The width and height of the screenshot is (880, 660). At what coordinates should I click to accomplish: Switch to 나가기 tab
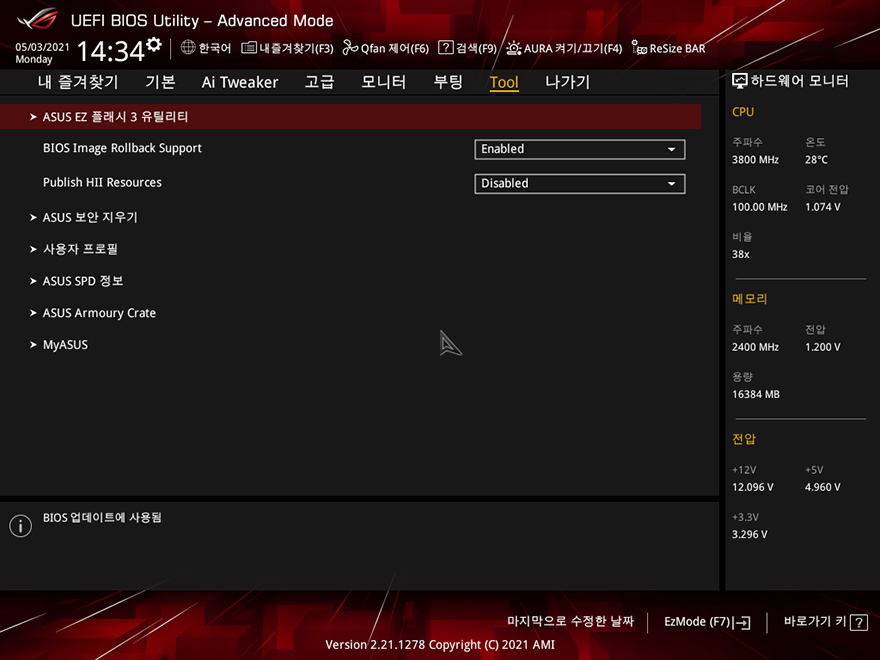(x=567, y=82)
